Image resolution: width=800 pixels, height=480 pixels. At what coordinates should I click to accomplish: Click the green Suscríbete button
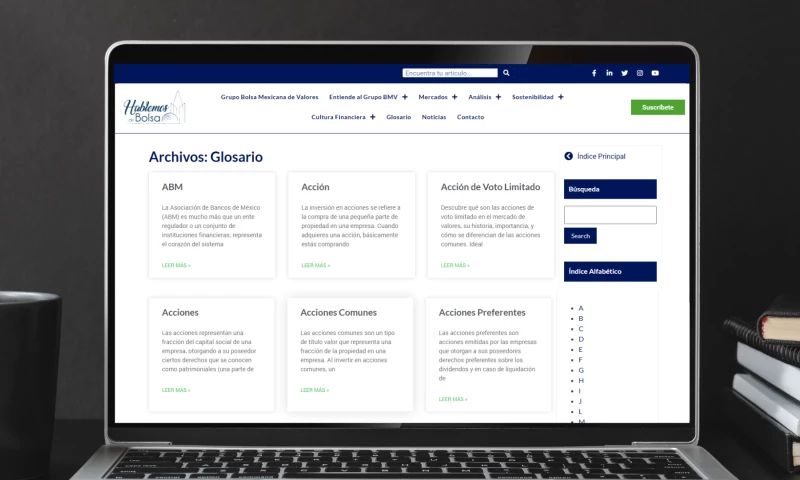658,107
